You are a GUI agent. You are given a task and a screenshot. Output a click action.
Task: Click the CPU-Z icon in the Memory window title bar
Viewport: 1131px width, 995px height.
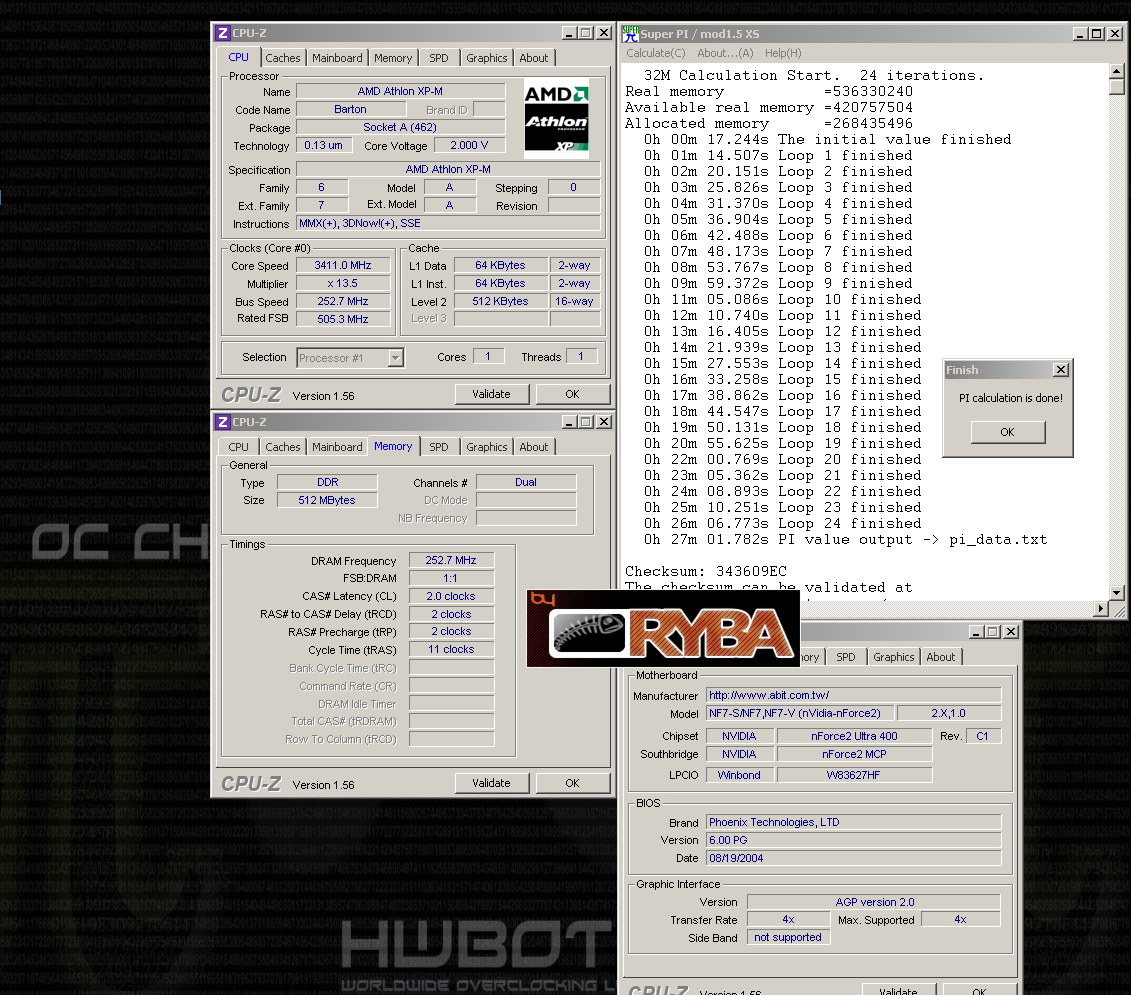(x=223, y=422)
